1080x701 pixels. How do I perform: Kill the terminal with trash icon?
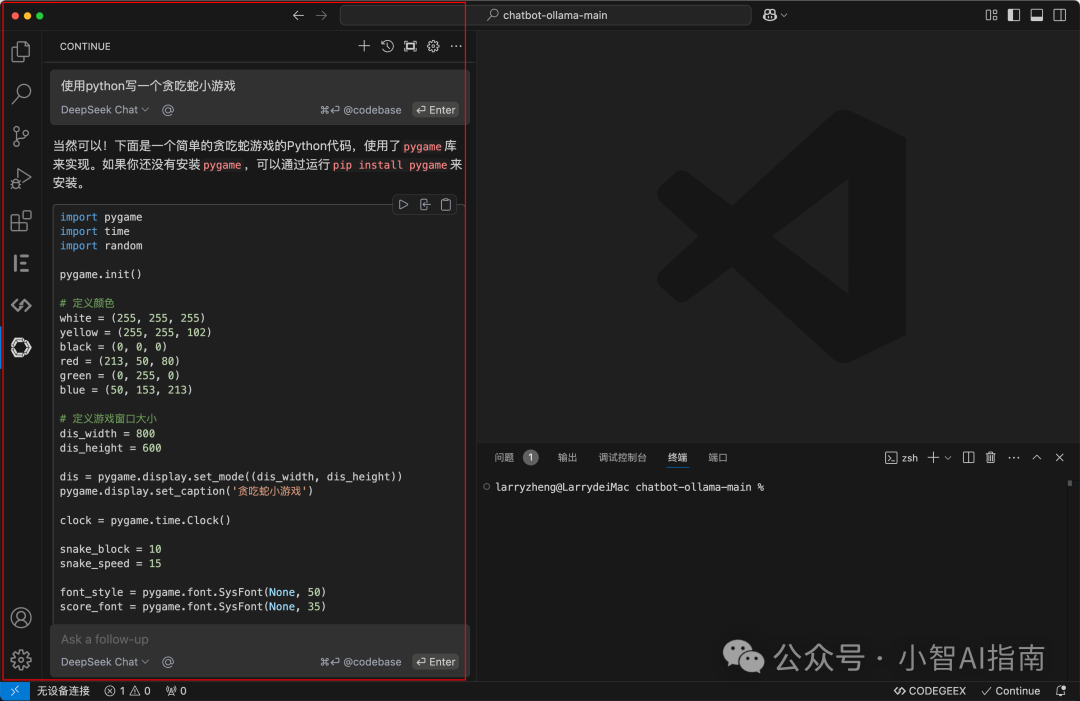[x=991, y=457]
